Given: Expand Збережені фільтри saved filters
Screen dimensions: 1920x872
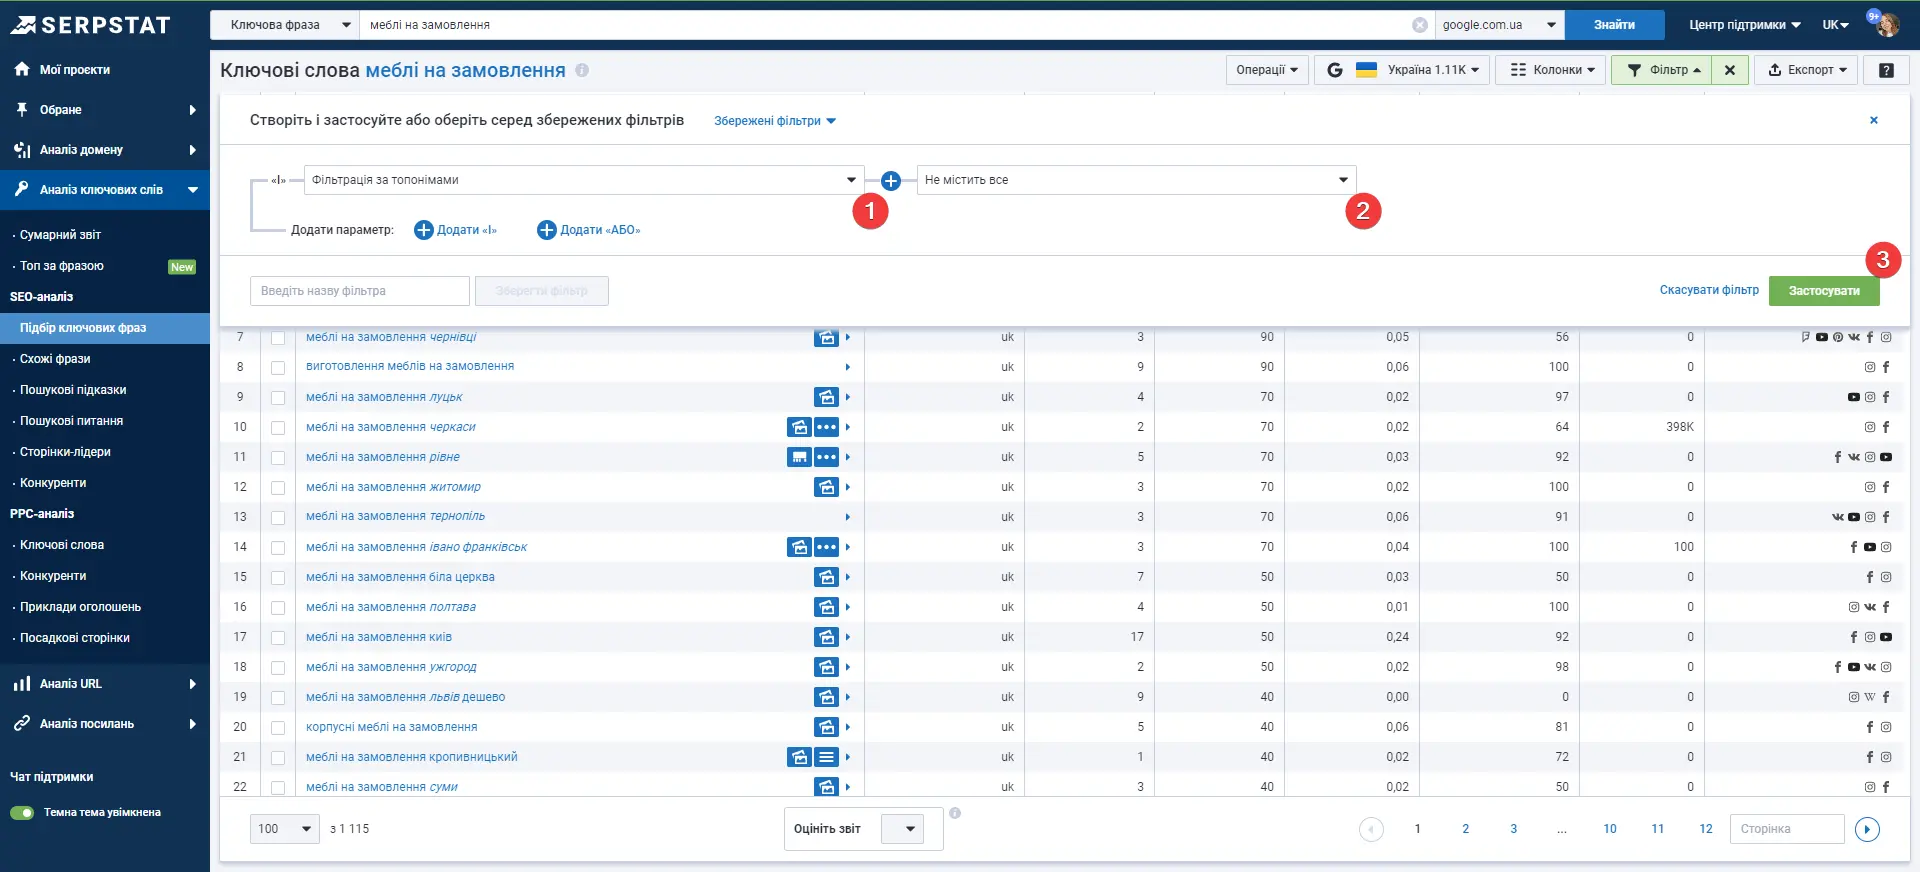Looking at the screenshot, I should coord(775,121).
